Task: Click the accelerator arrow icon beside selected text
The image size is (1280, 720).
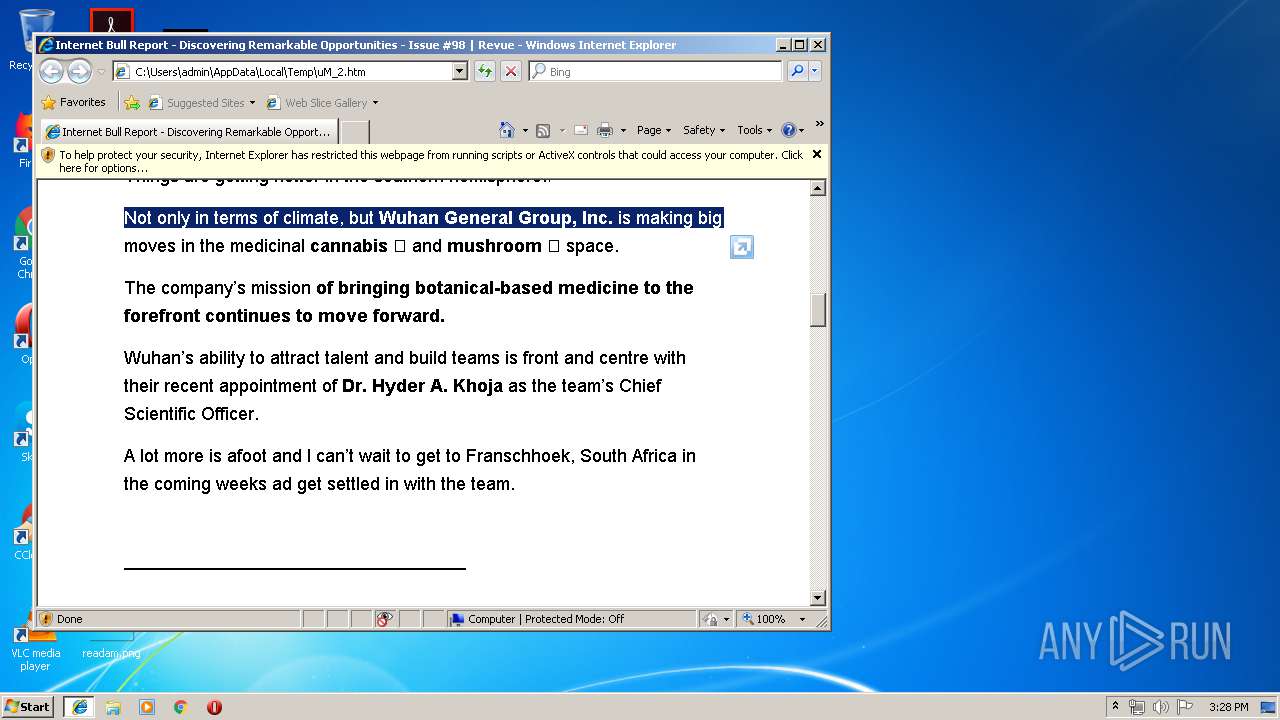Action: (742, 247)
